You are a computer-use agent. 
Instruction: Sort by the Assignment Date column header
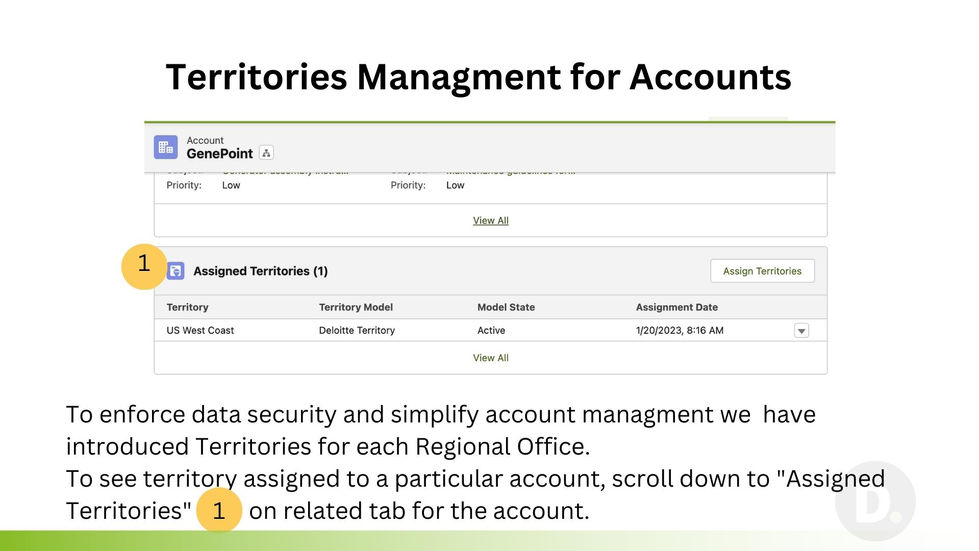(x=677, y=307)
